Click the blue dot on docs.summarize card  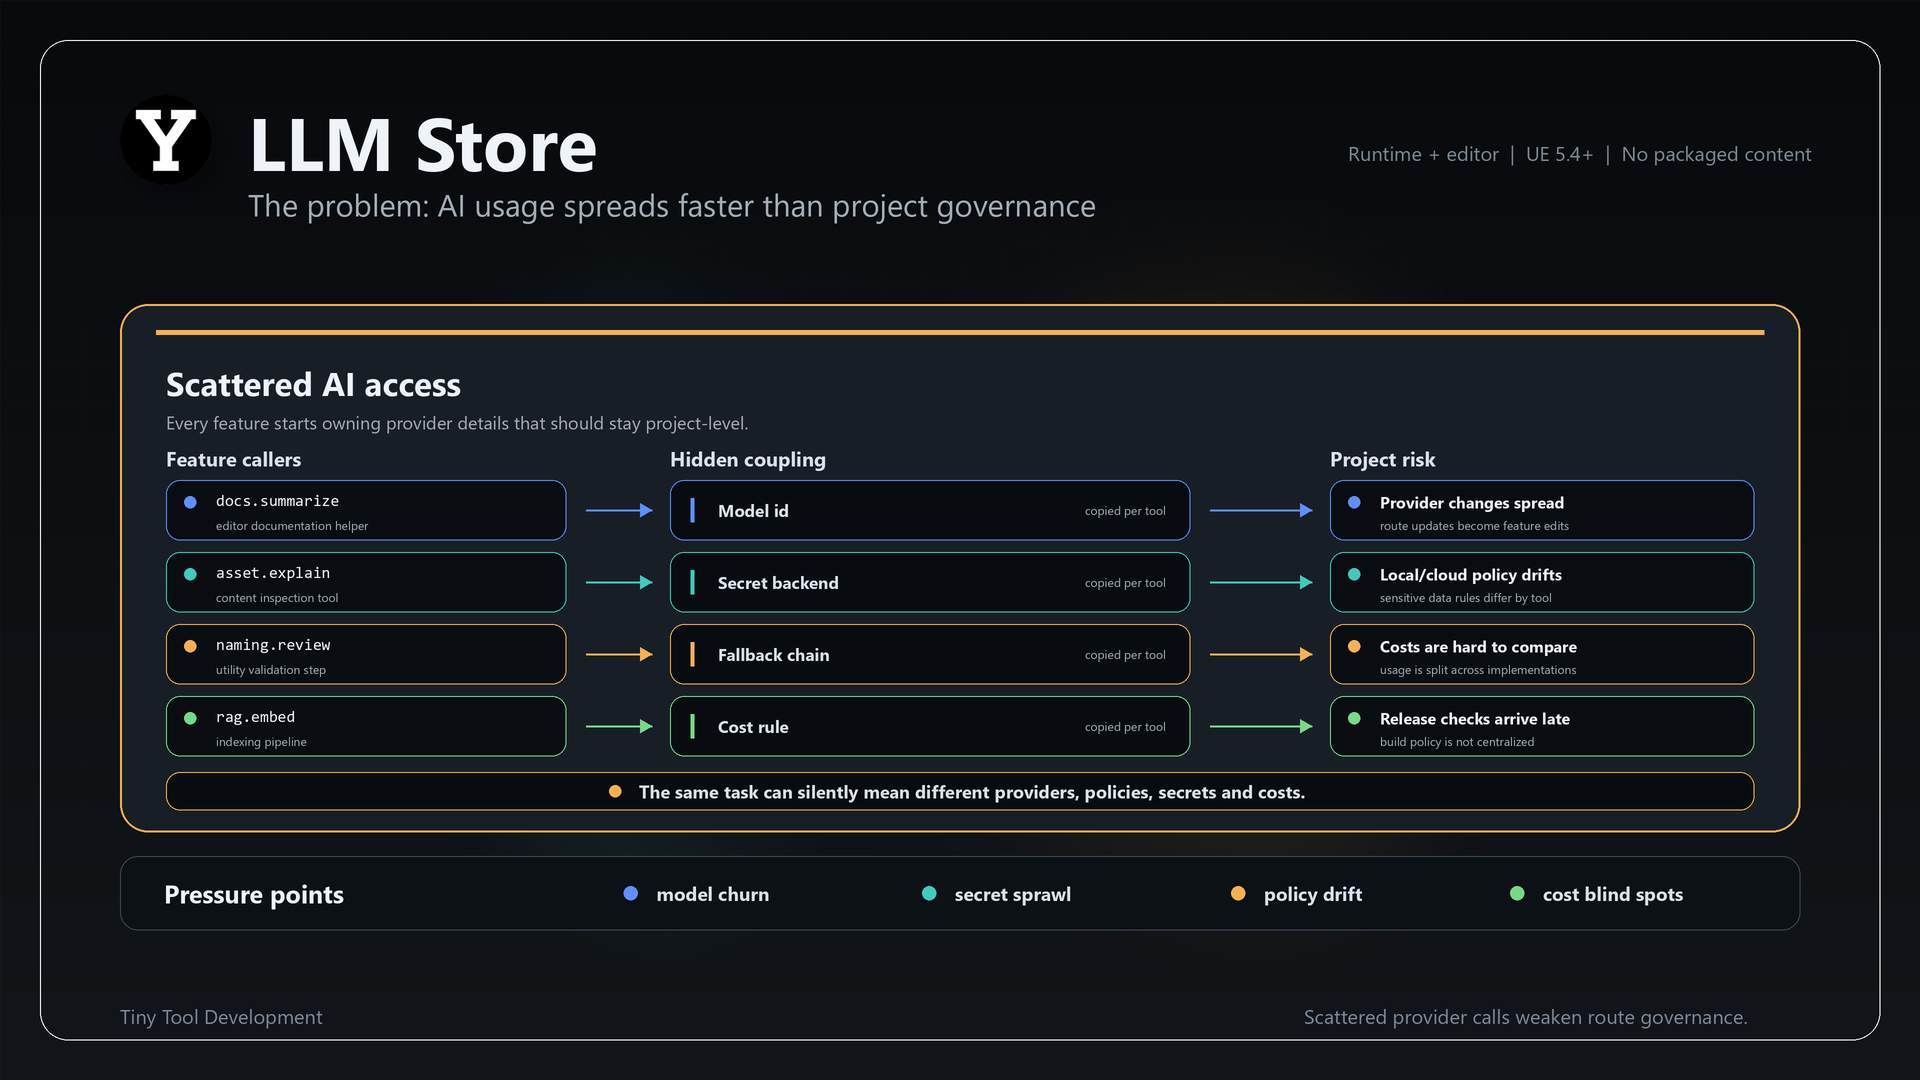[190, 502]
